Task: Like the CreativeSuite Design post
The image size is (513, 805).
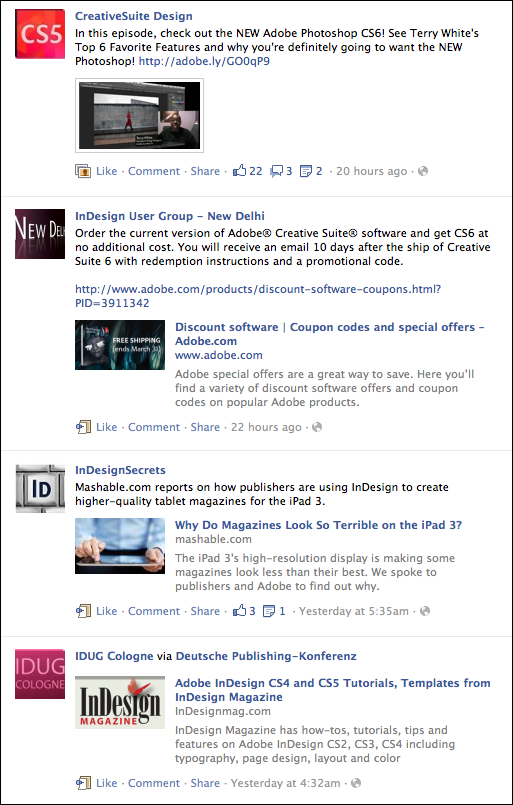Action: coord(107,171)
